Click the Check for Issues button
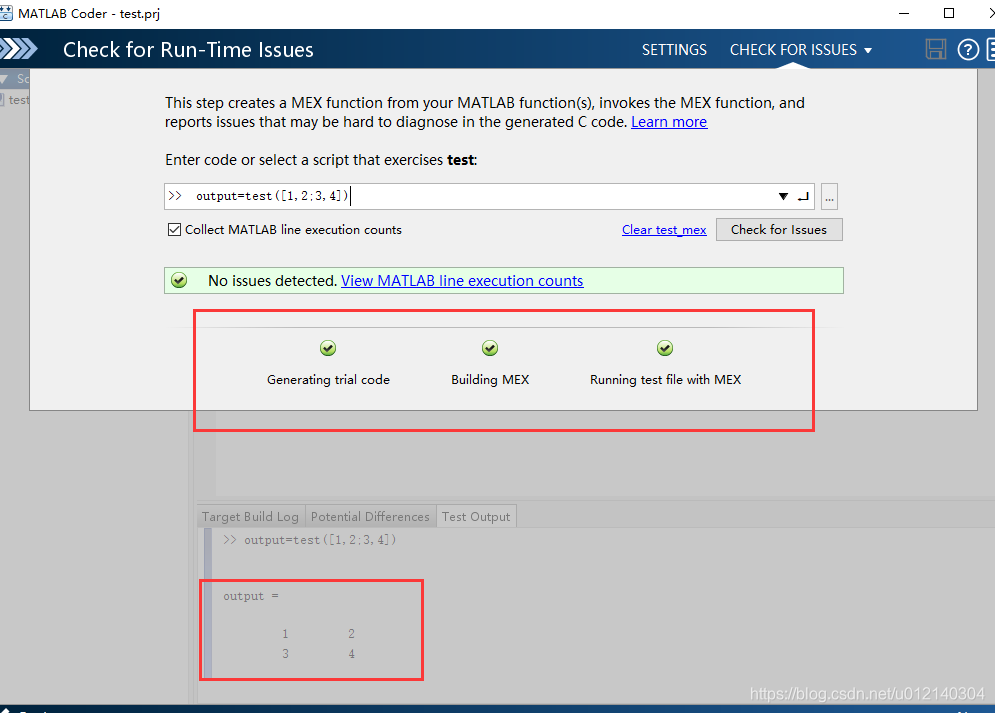The height and width of the screenshot is (713, 995). (x=779, y=230)
